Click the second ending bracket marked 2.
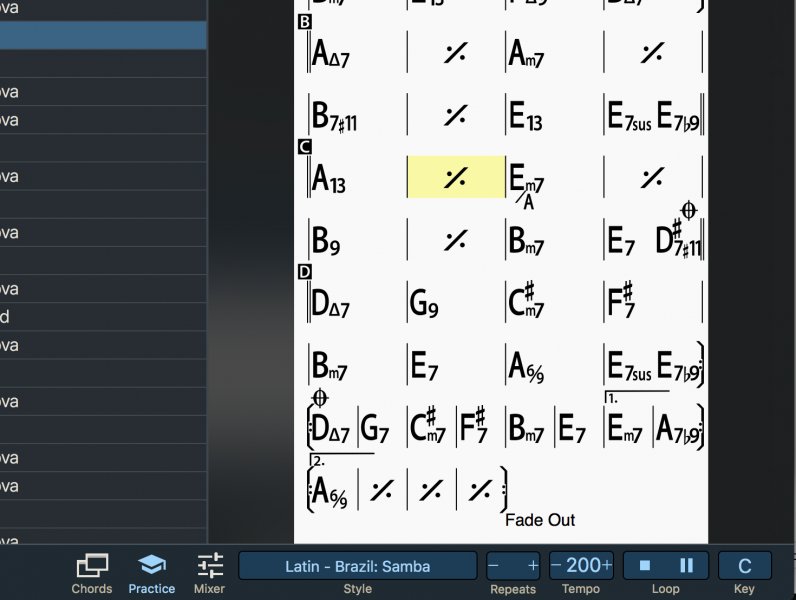This screenshot has height=600, width=796. [x=342, y=460]
